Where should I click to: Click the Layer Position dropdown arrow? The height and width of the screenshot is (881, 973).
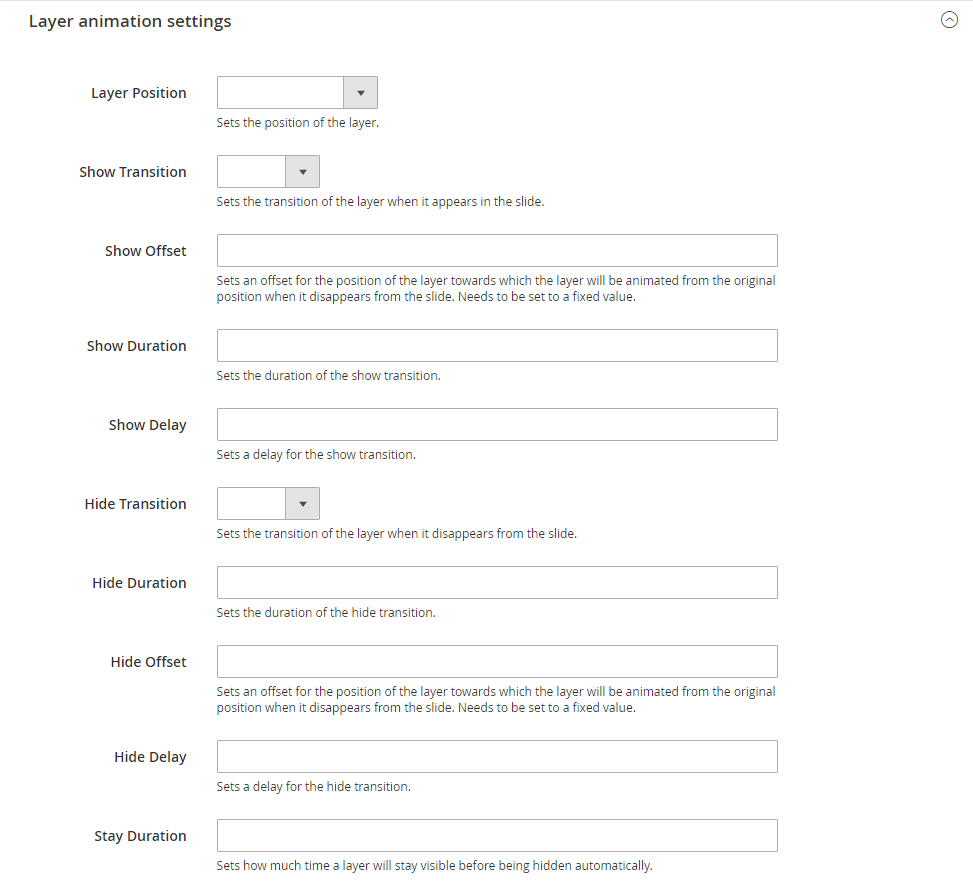pyautogui.click(x=361, y=92)
